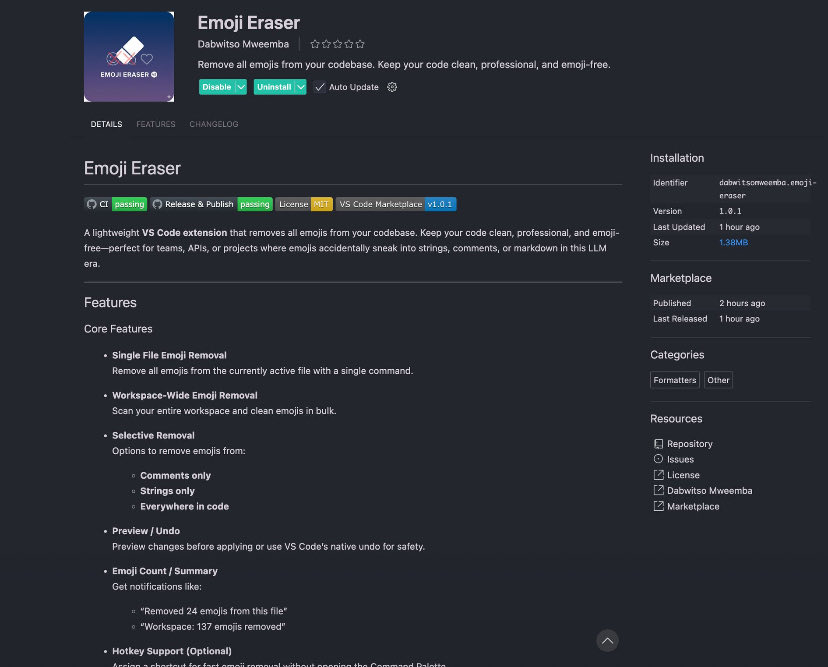This screenshot has height=667, width=828.
Task: Click the License external-link icon
Action: pyautogui.click(x=657, y=475)
